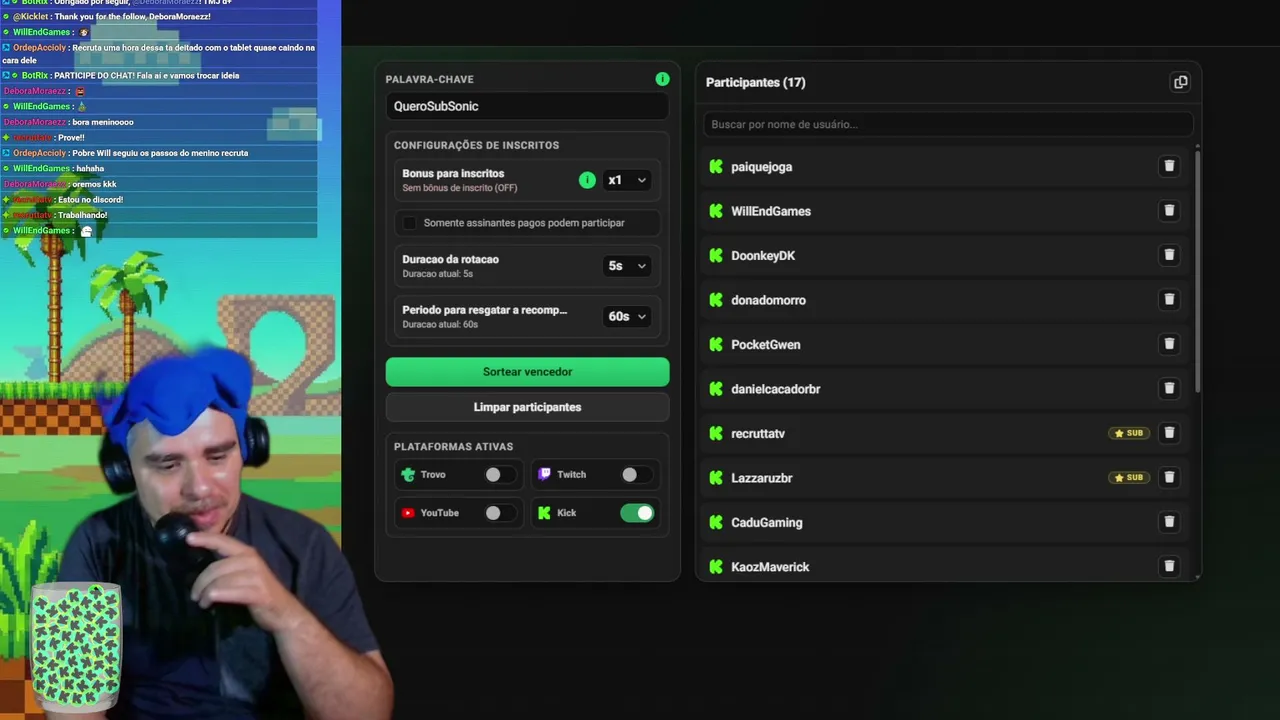Remove donadomorro via trash icon
The width and height of the screenshot is (1280, 720).
coord(1169,299)
